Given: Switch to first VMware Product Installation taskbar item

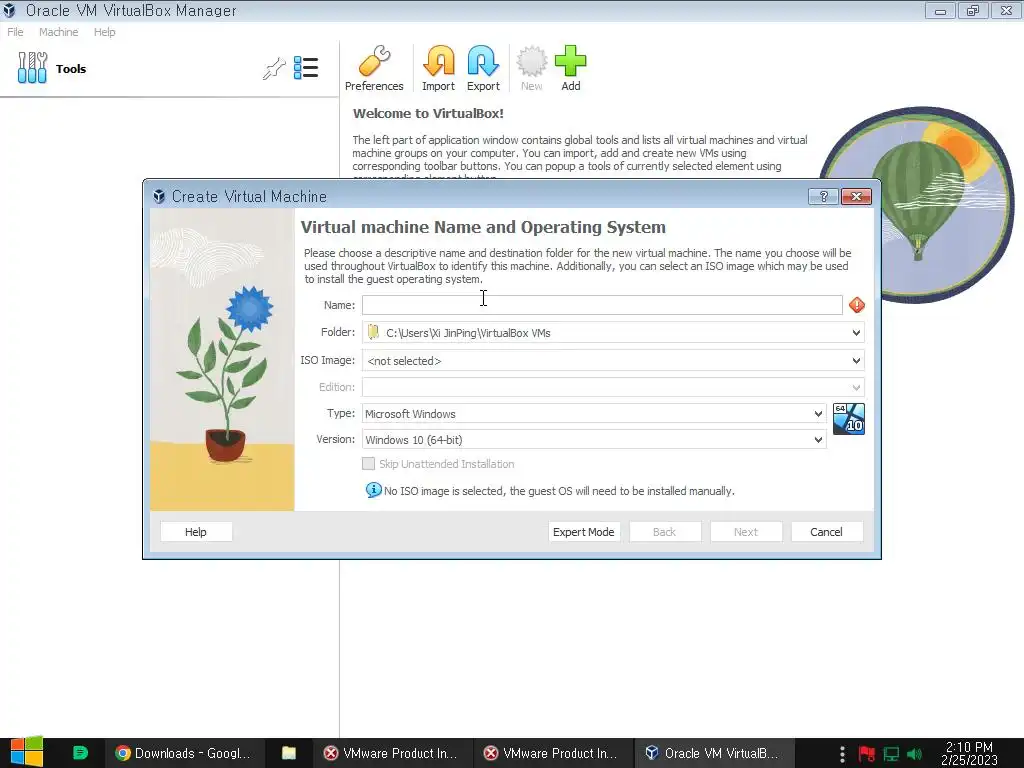Looking at the screenshot, I should click(391, 753).
